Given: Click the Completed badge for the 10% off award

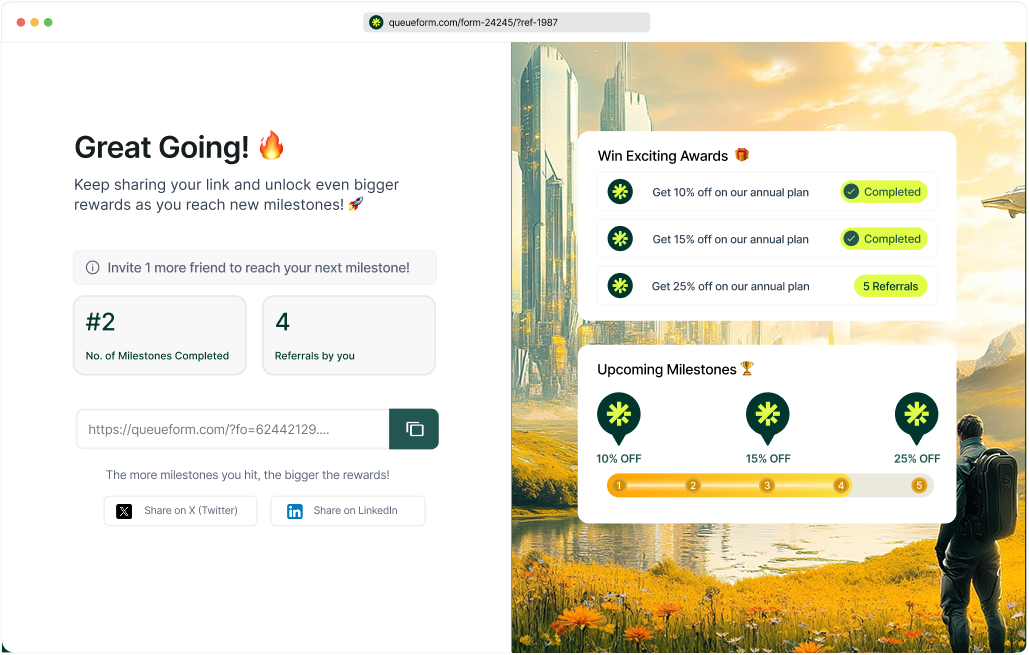Looking at the screenshot, I should point(884,191).
